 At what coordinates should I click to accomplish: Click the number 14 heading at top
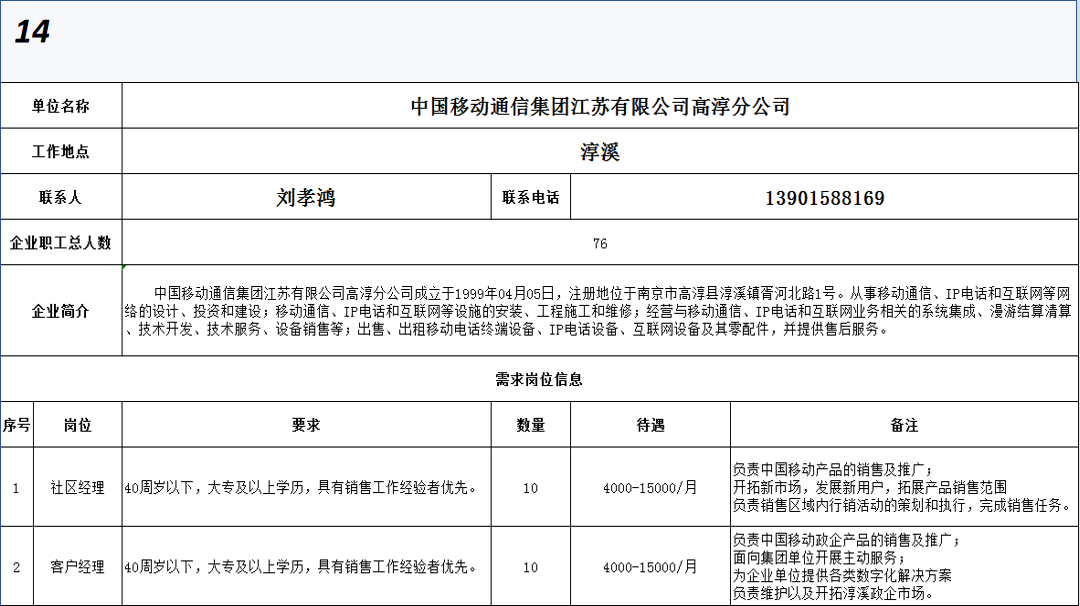click(x=32, y=32)
